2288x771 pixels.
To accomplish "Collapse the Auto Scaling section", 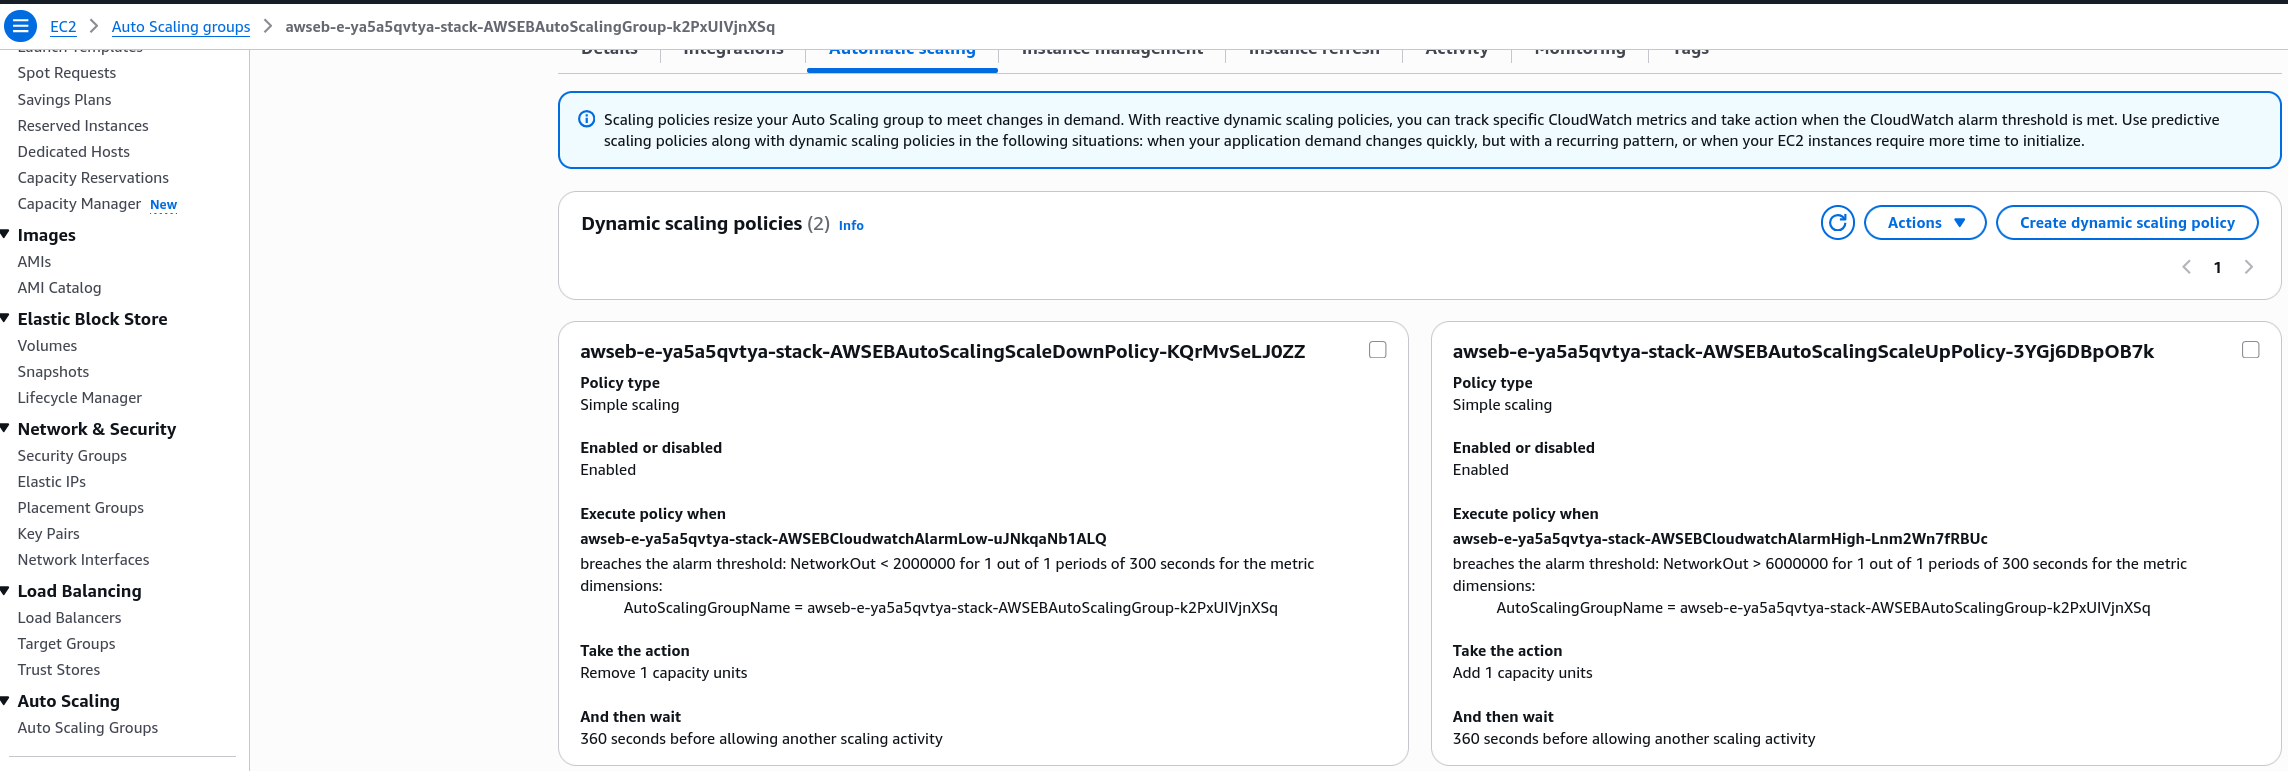I will (5, 700).
